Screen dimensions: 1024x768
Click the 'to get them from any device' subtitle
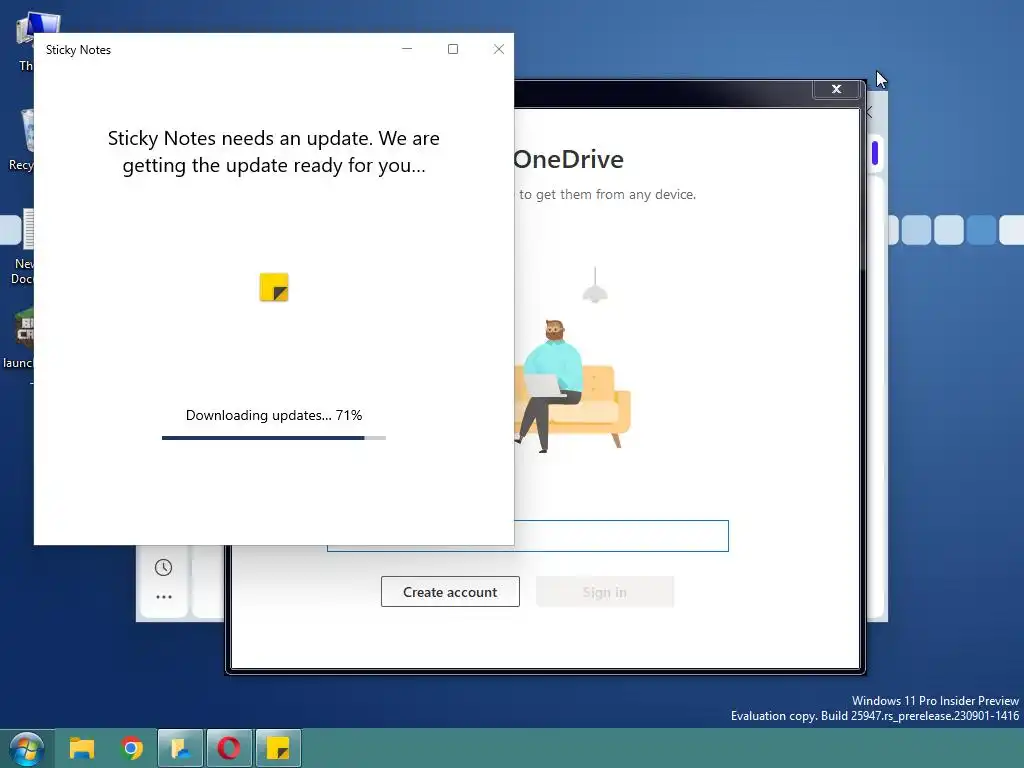click(607, 195)
